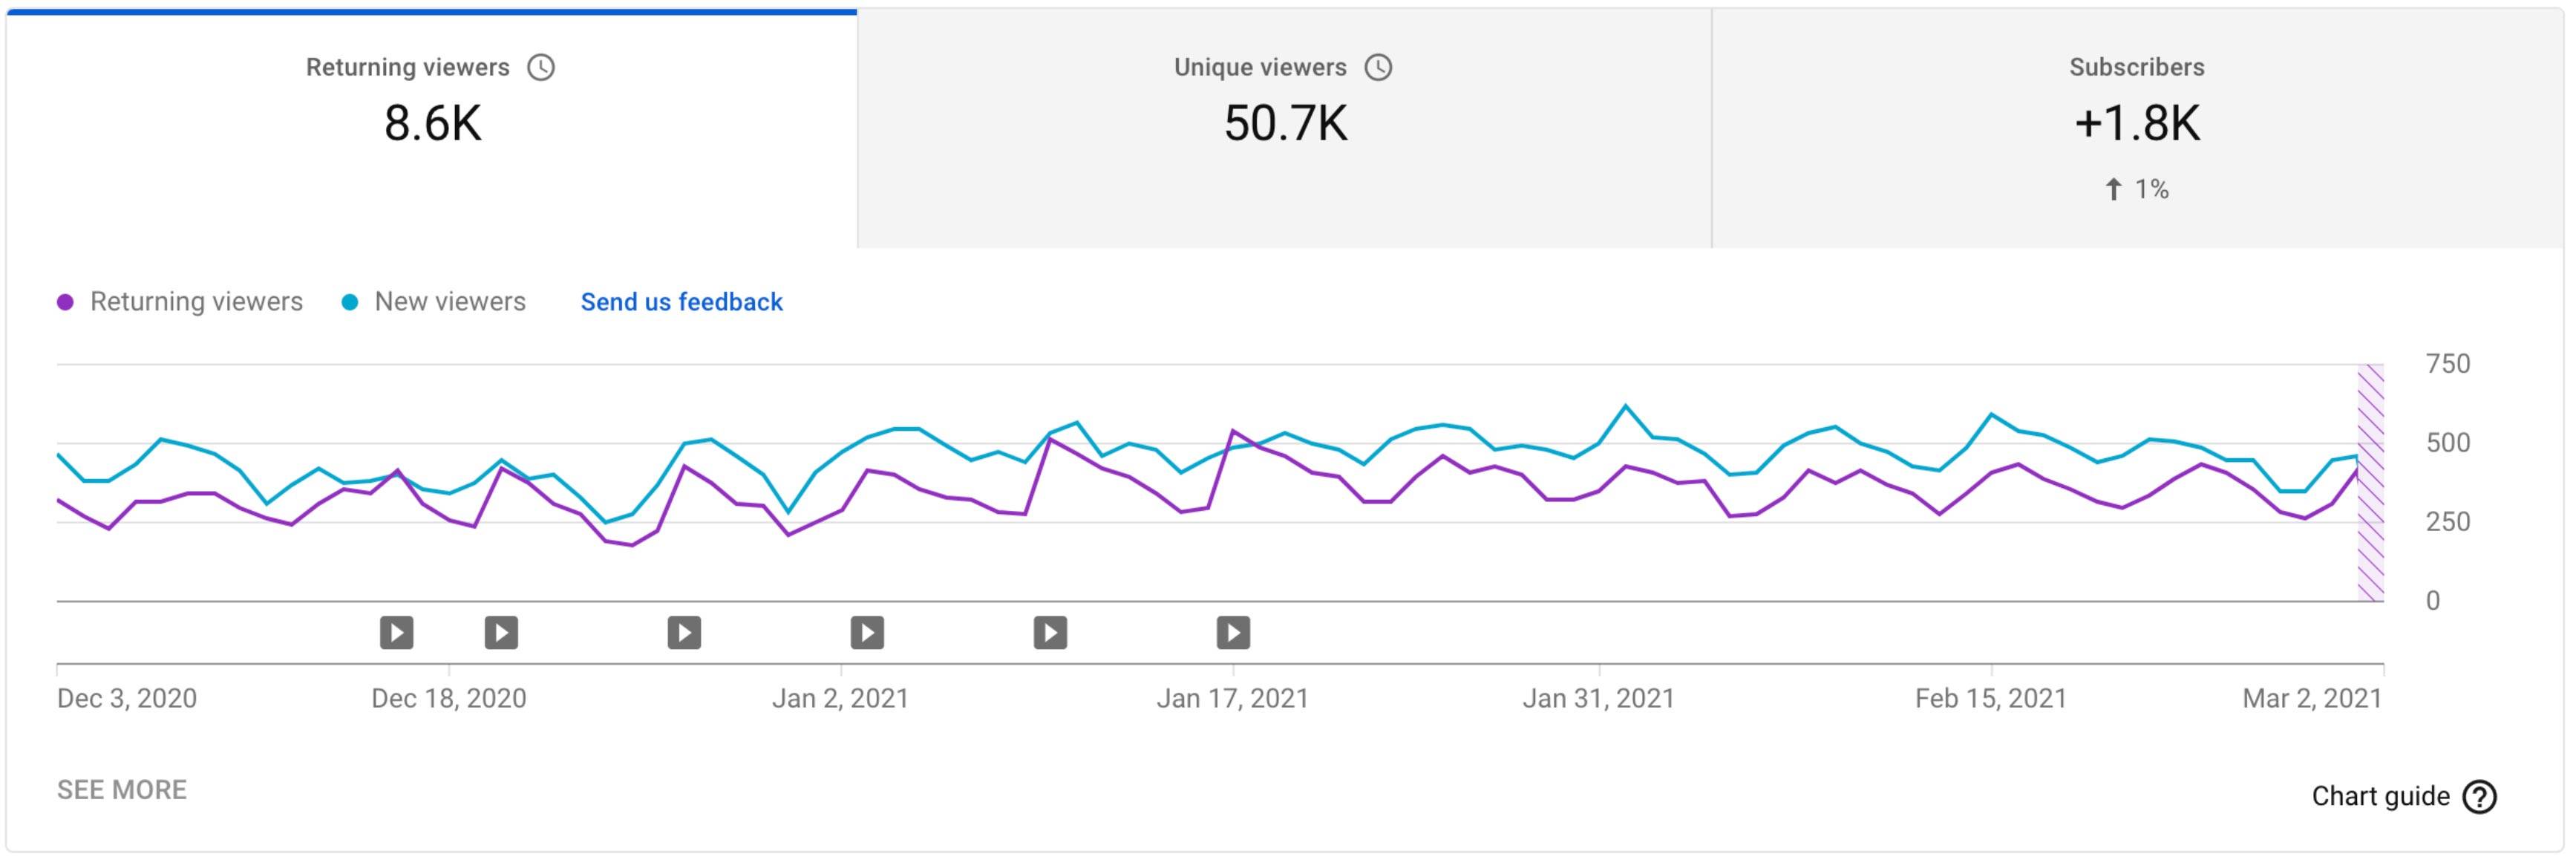Click the clock icon beside Returning viewers
2576x860 pixels.
click(x=541, y=67)
